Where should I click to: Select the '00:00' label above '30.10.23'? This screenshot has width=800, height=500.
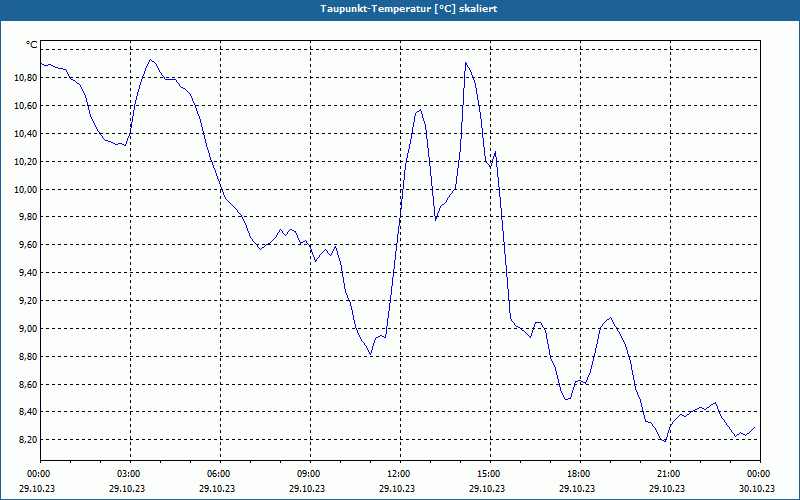click(760, 474)
